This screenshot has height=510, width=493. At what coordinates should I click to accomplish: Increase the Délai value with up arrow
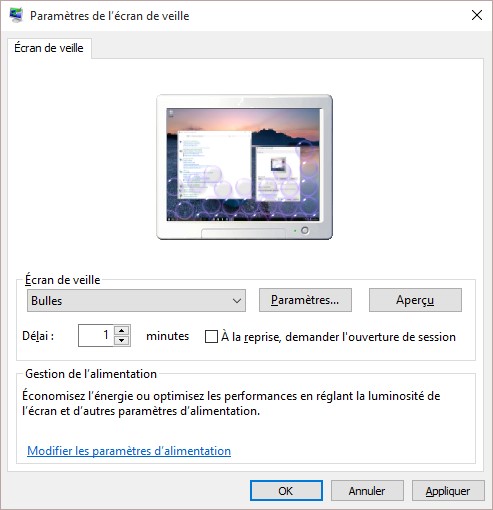pos(122,331)
